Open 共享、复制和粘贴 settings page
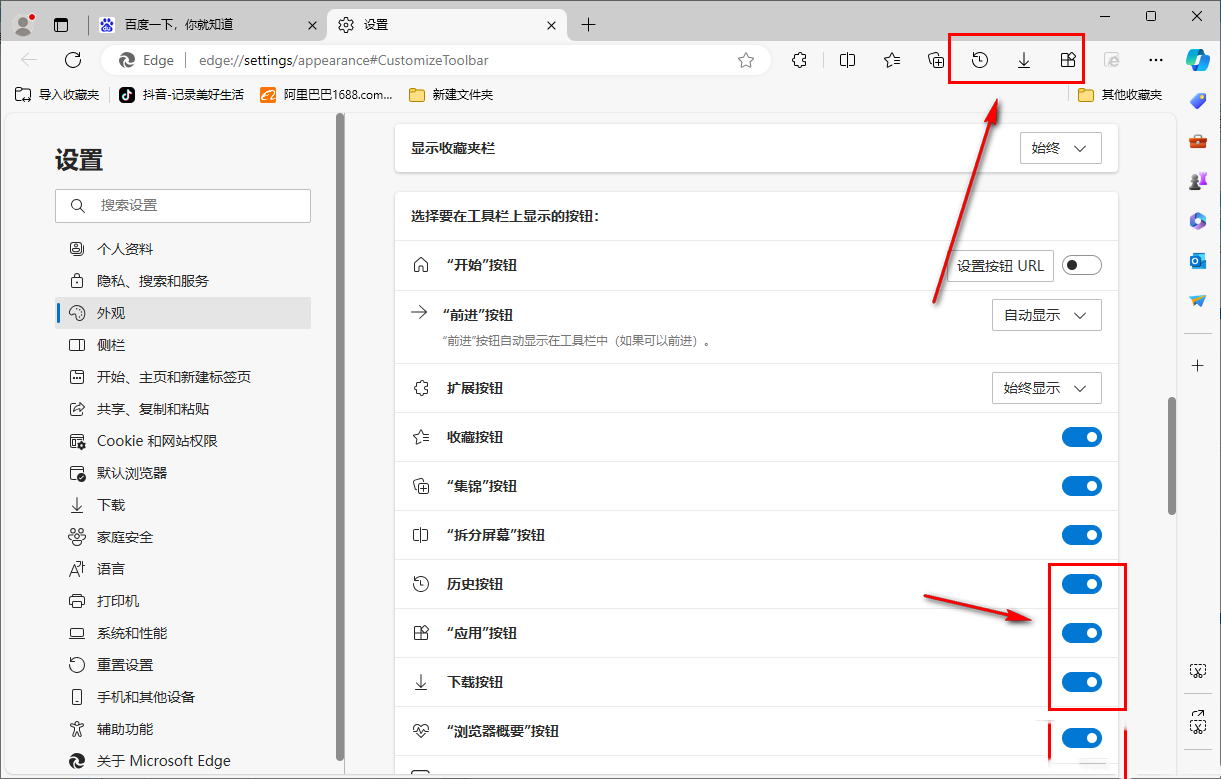Viewport: 1221px width, 779px height. point(183,409)
